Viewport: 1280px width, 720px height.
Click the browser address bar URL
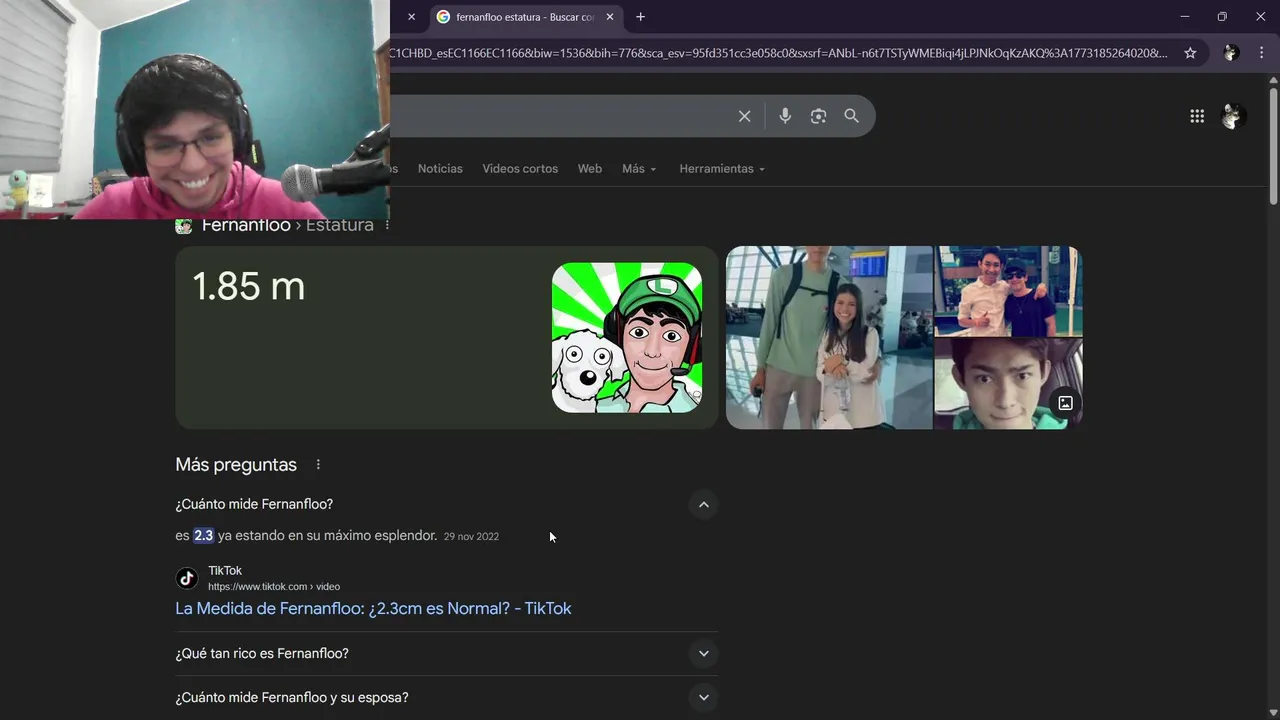pos(780,53)
